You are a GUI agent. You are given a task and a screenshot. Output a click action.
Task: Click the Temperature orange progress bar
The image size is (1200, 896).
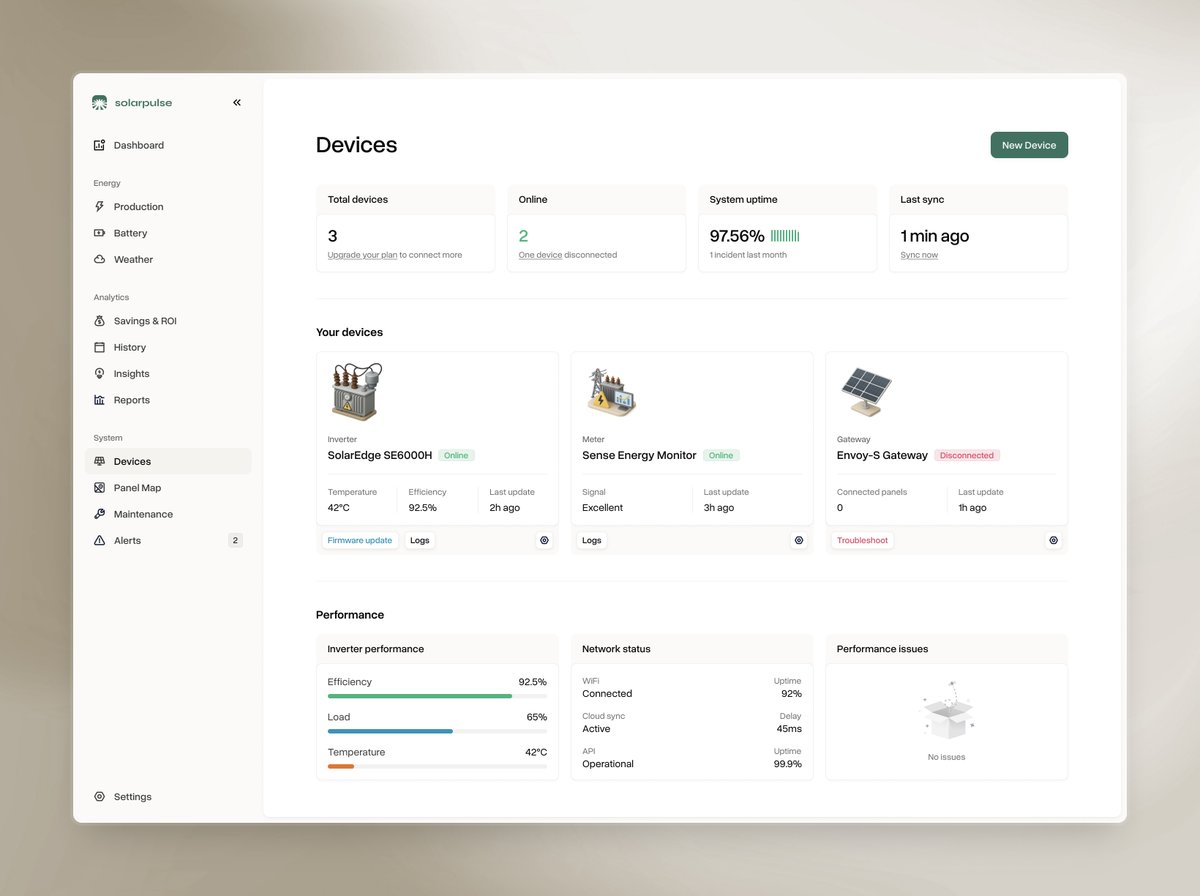point(437,766)
